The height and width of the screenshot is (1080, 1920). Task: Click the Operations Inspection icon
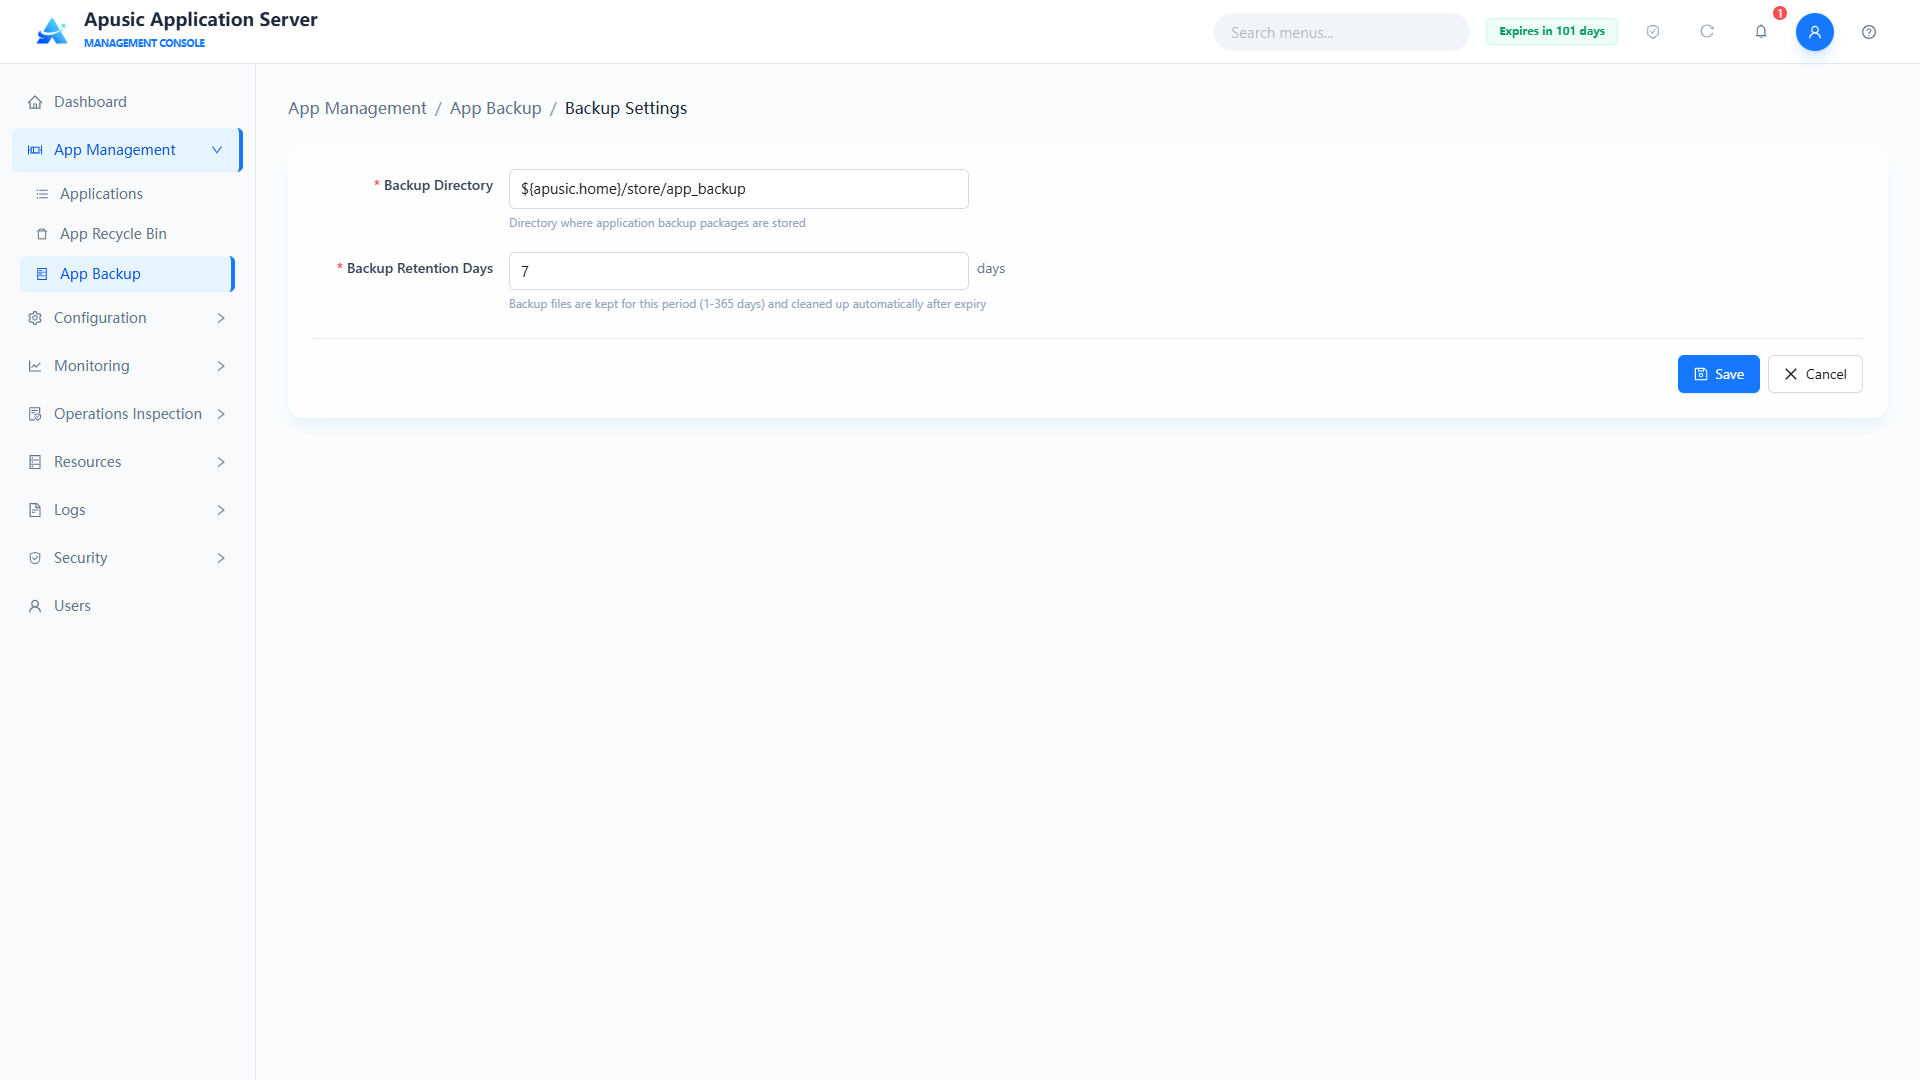tap(35, 414)
